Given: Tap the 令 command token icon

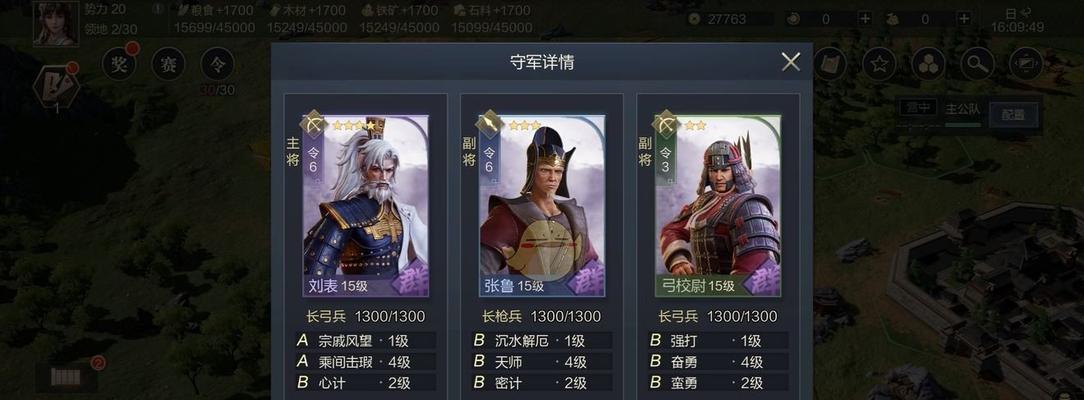Looking at the screenshot, I should pyautogui.click(x=217, y=64).
